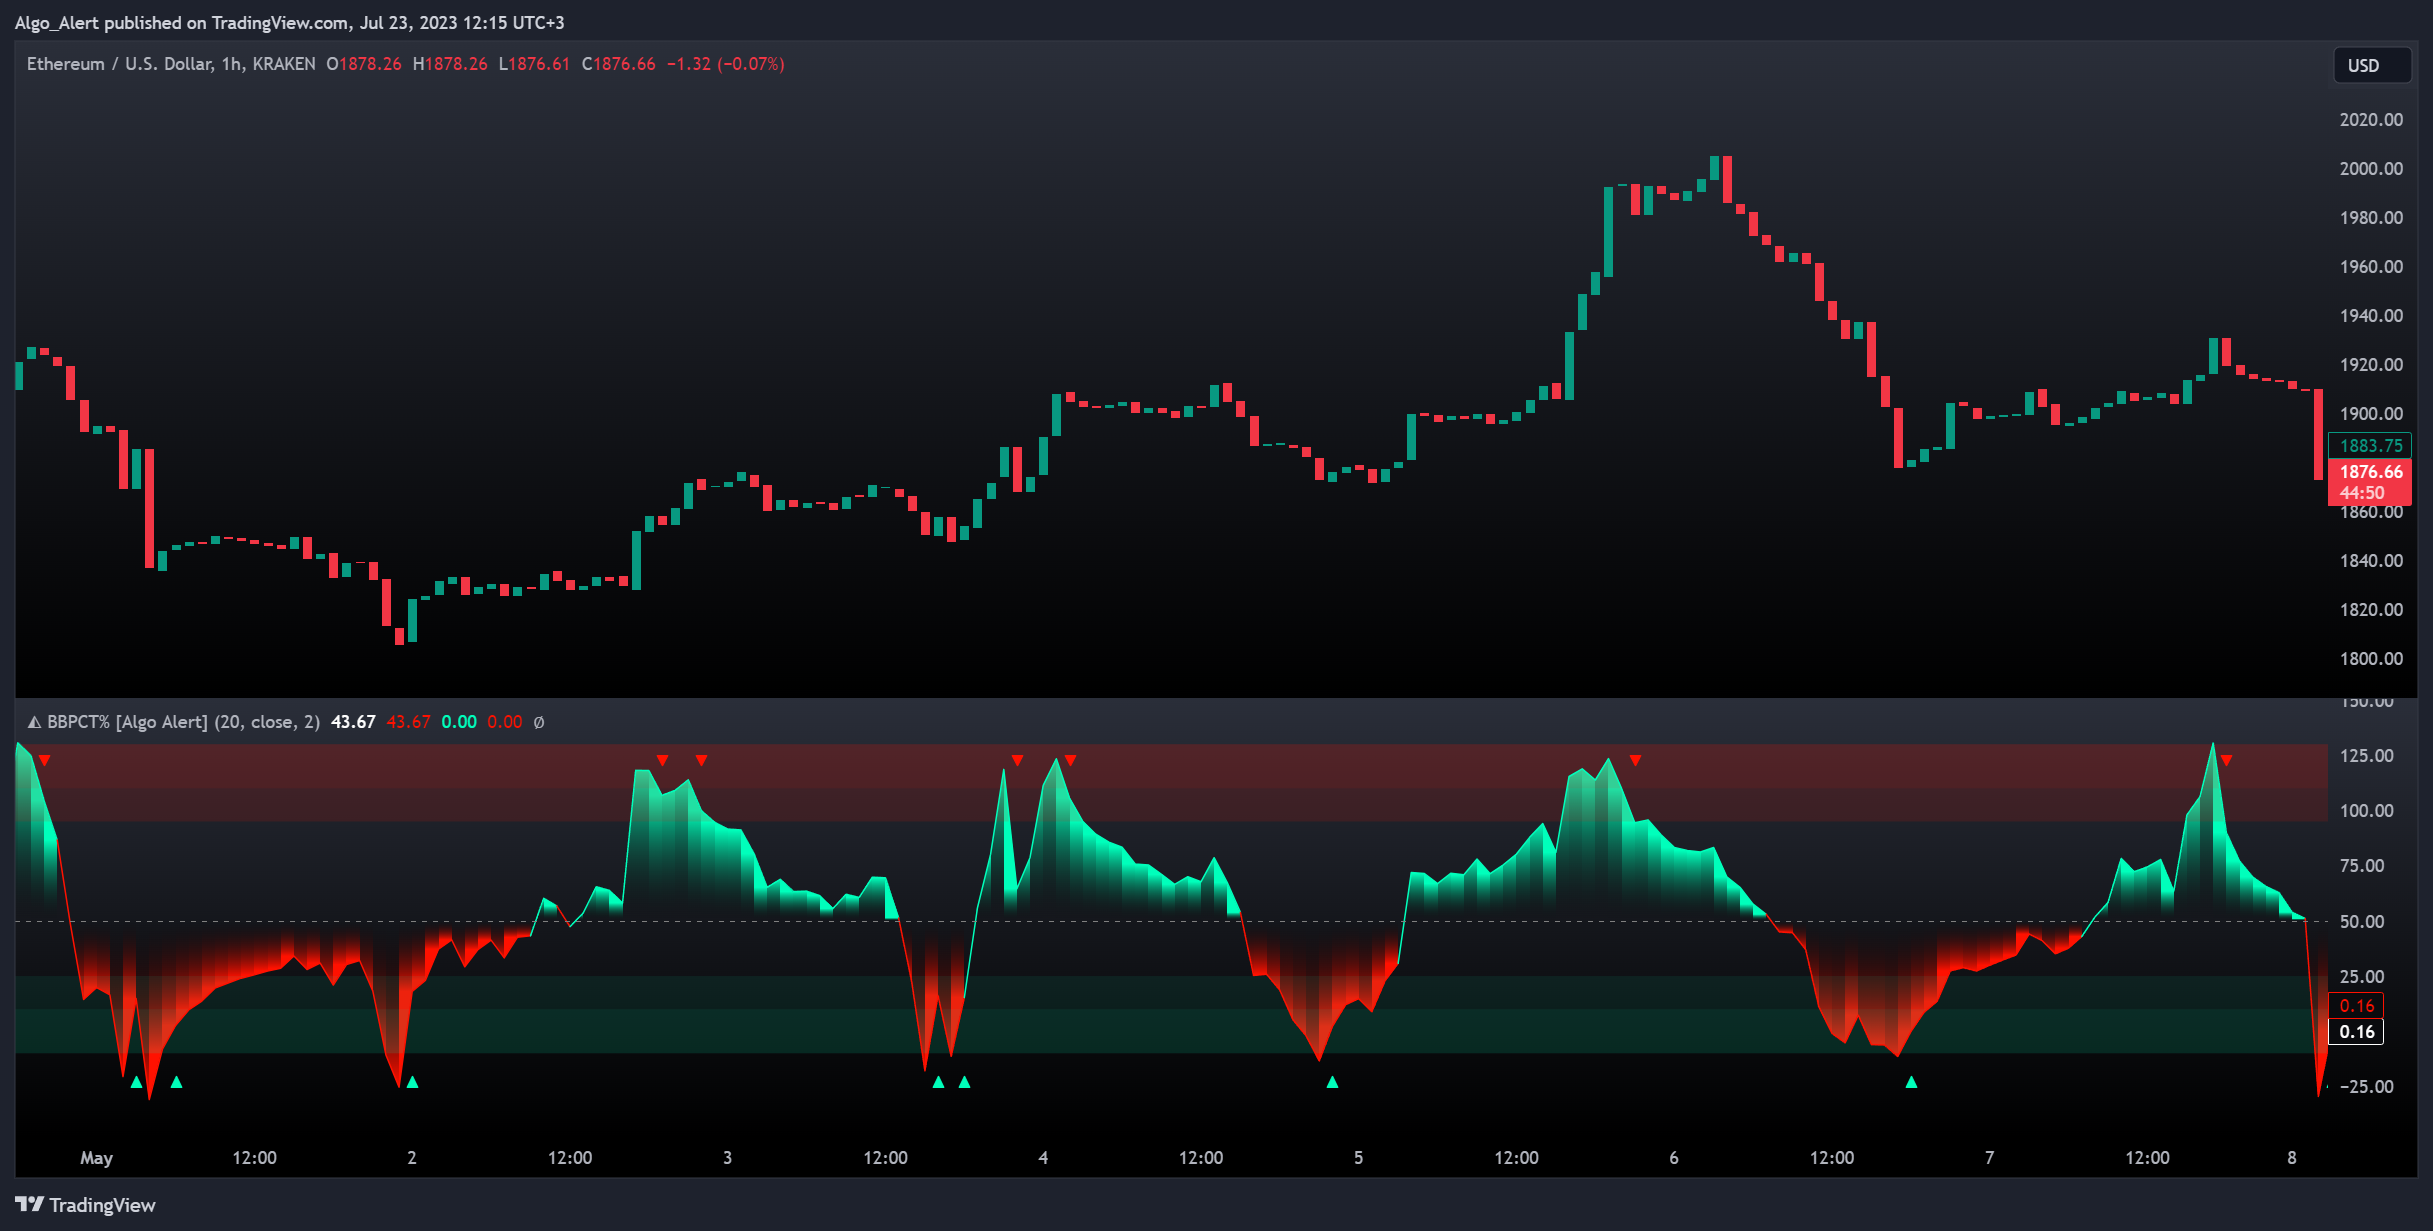Click the warning triangle icon before BBPCT%

34,722
